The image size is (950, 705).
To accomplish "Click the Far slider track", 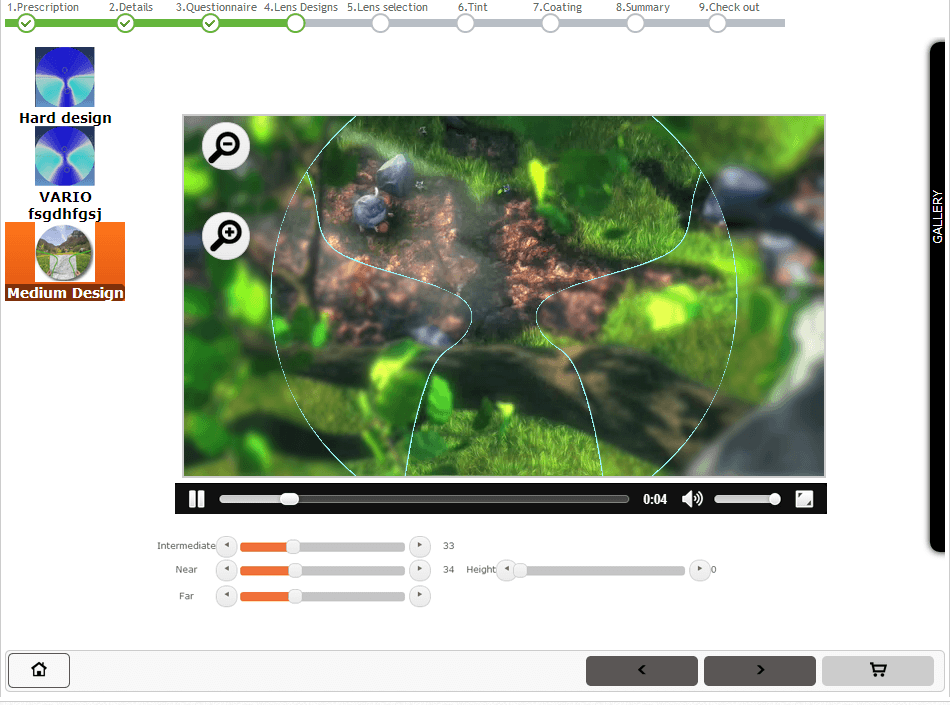I will 350,597.
